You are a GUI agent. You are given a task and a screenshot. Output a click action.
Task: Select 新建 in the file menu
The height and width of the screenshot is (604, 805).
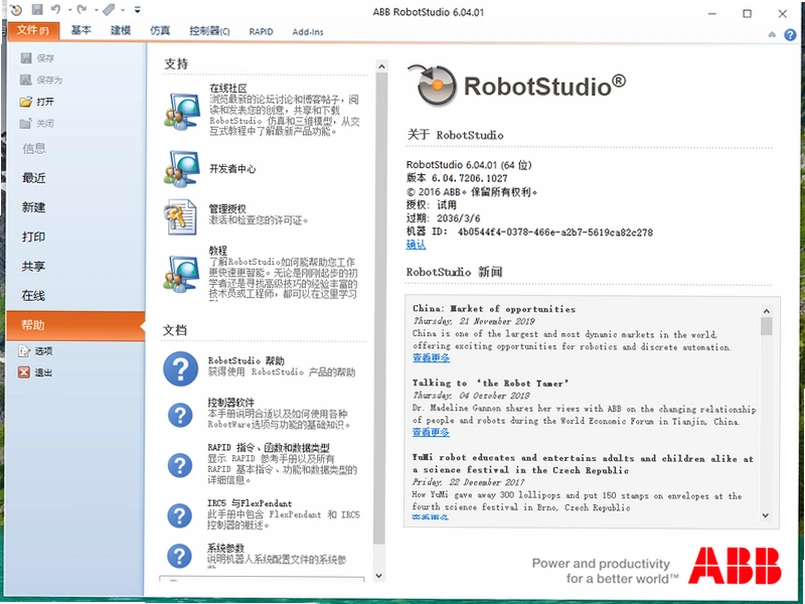click(x=34, y=207)
